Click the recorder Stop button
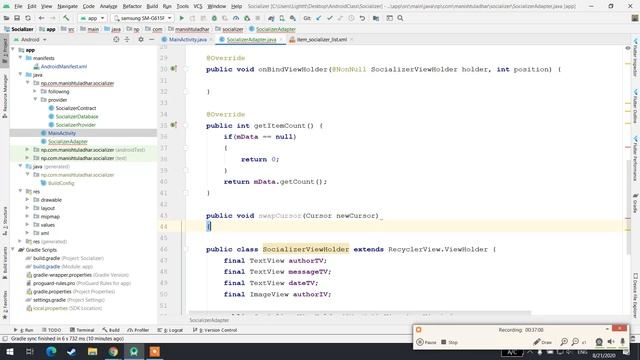Screen dimensions: 640x360 coord(449,342)
